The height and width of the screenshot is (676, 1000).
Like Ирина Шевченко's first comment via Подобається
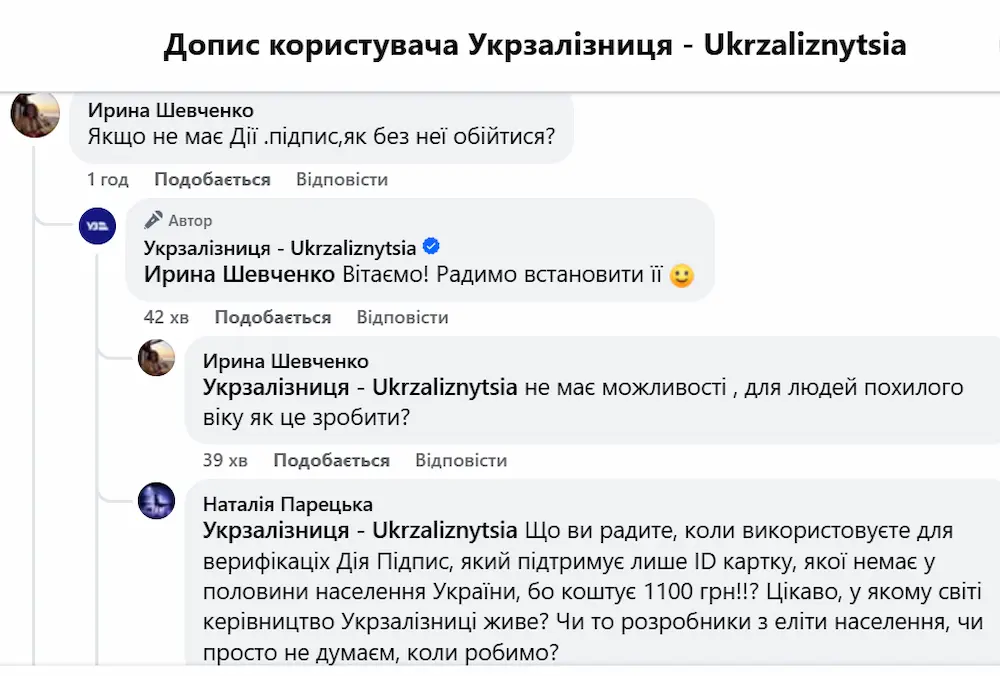[212, 179]
